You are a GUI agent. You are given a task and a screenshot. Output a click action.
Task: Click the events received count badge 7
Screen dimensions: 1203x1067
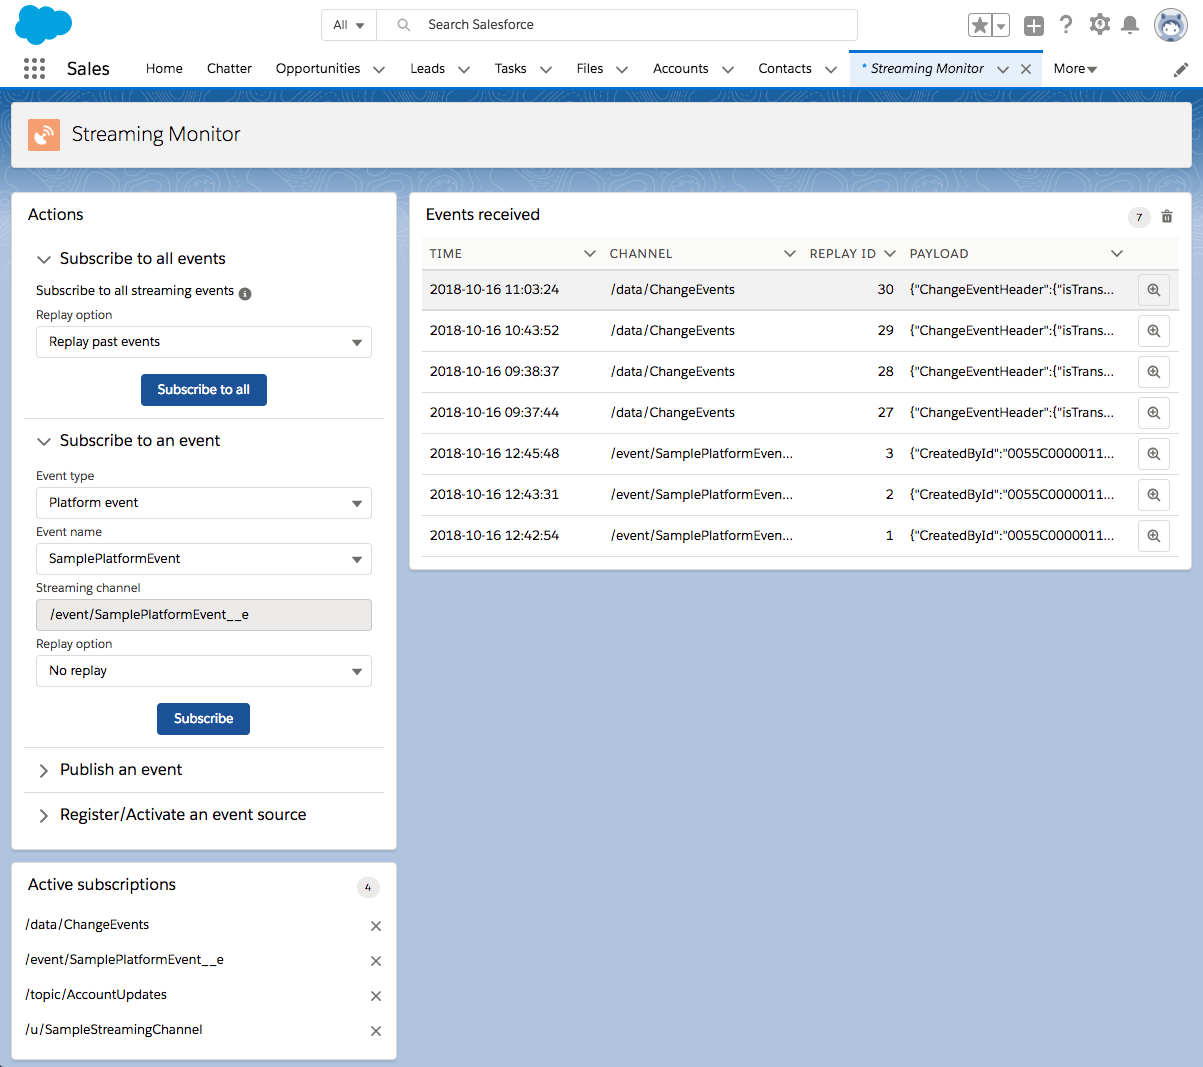point(1139,217)
